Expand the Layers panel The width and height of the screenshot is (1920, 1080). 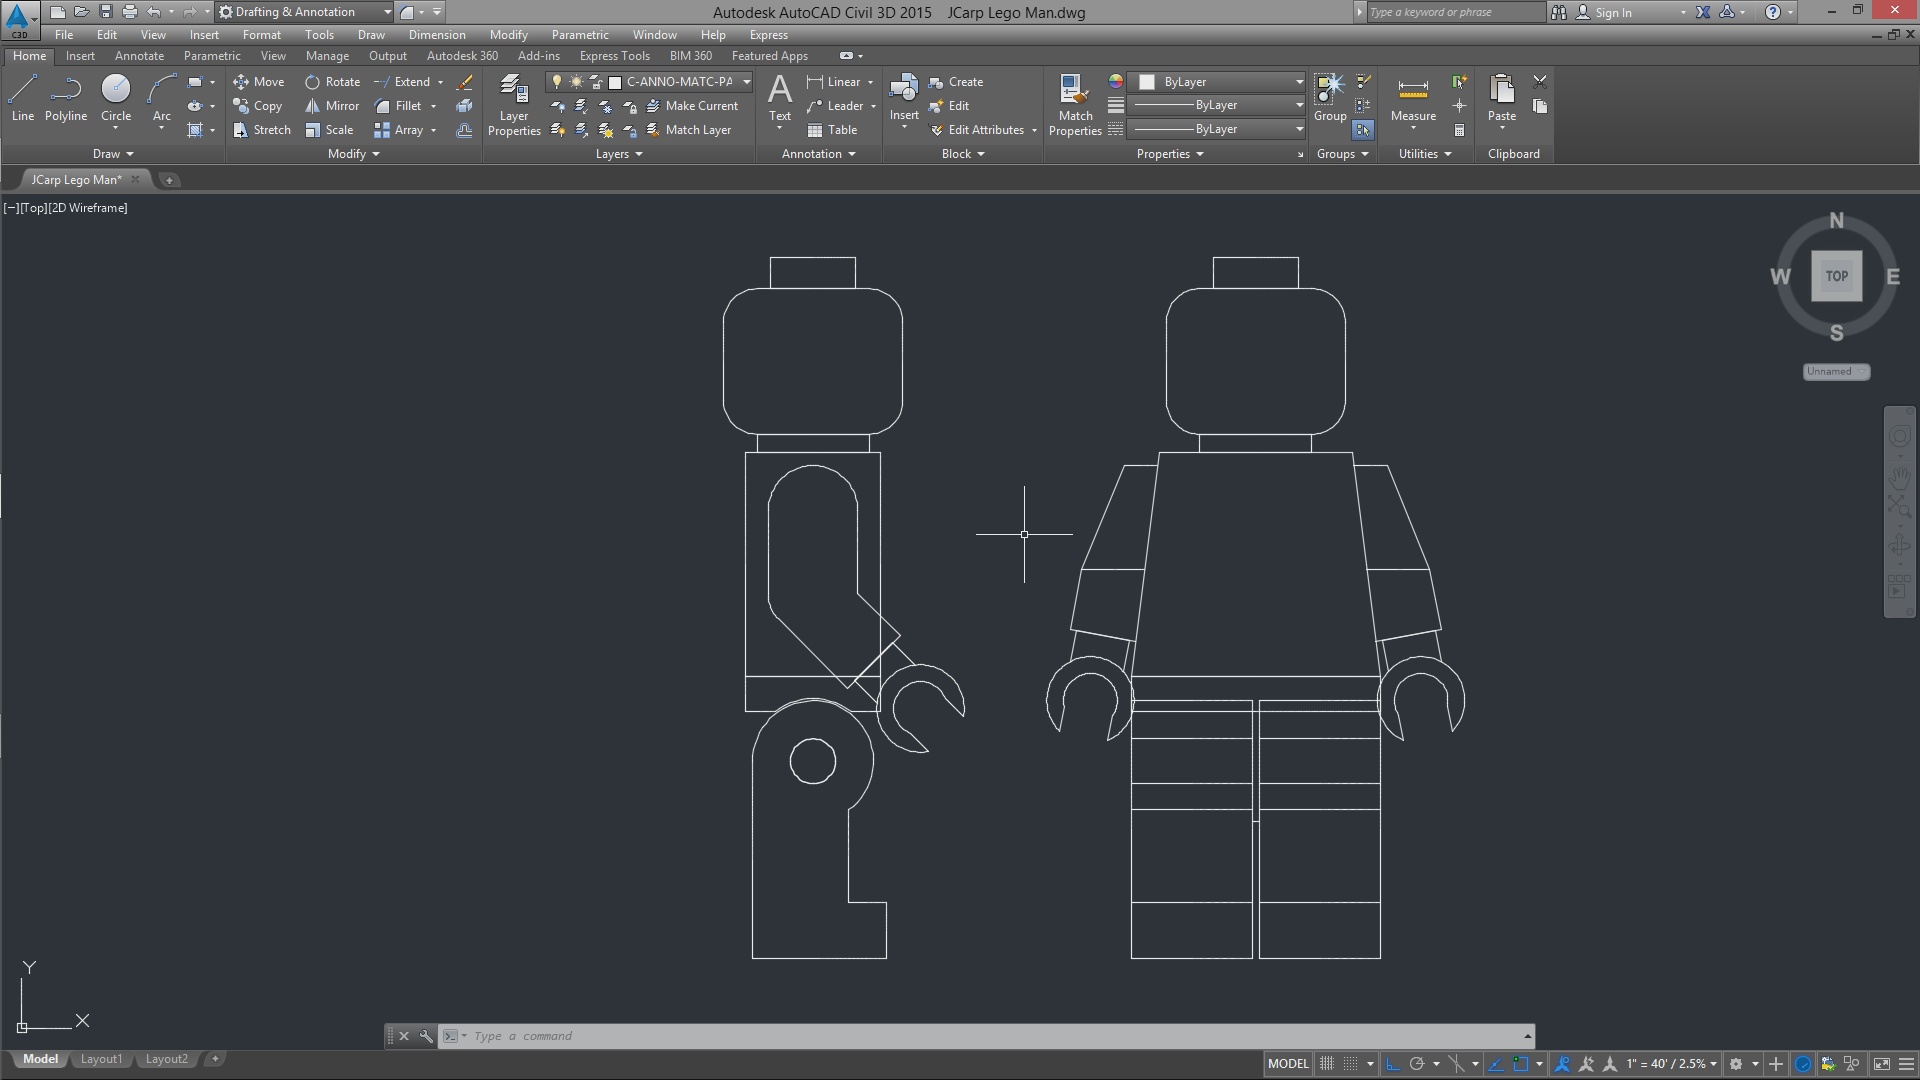(x=619, y=154)
